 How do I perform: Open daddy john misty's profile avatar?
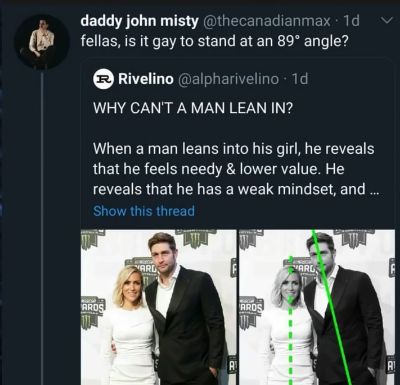pyautogui.click(x=42, y=42)
